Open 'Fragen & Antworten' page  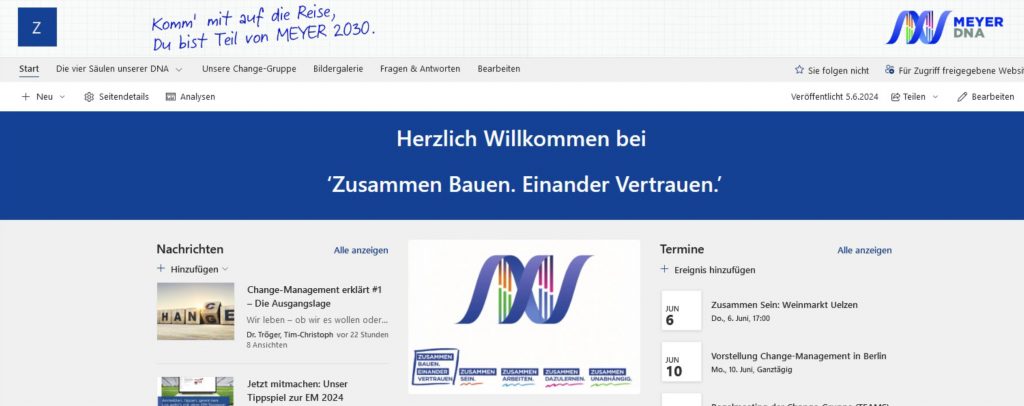click(420, 69)
